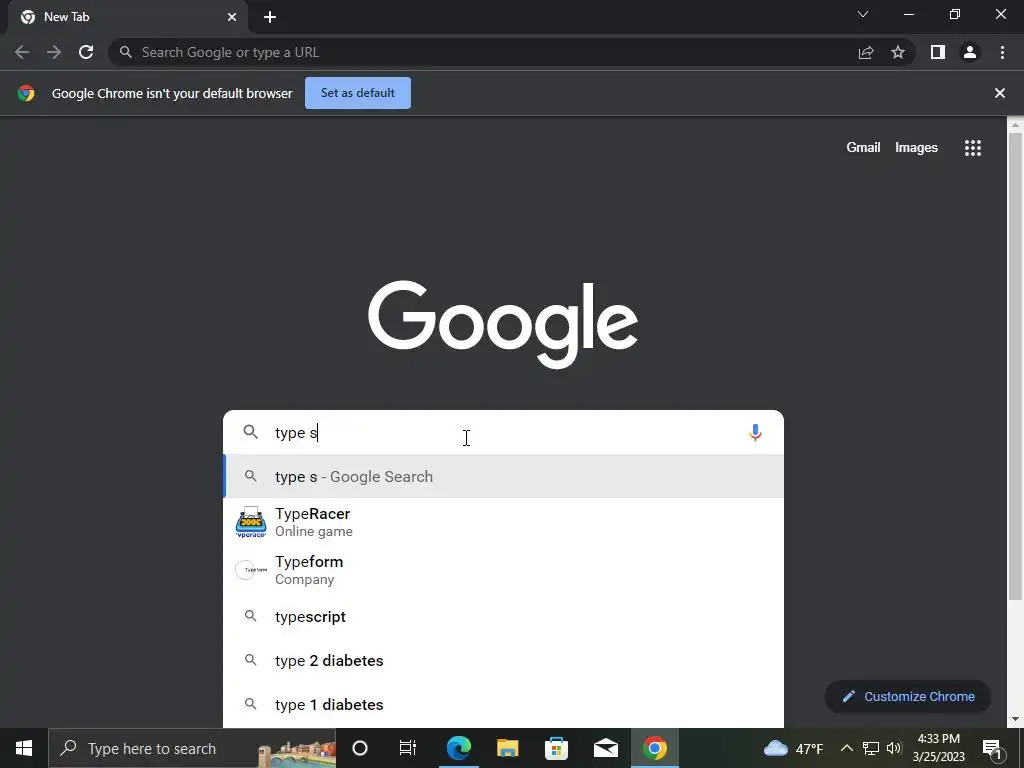Open Cortana circle icon in taskbar
Screen dimensions: 1024x768
point(360,748)
